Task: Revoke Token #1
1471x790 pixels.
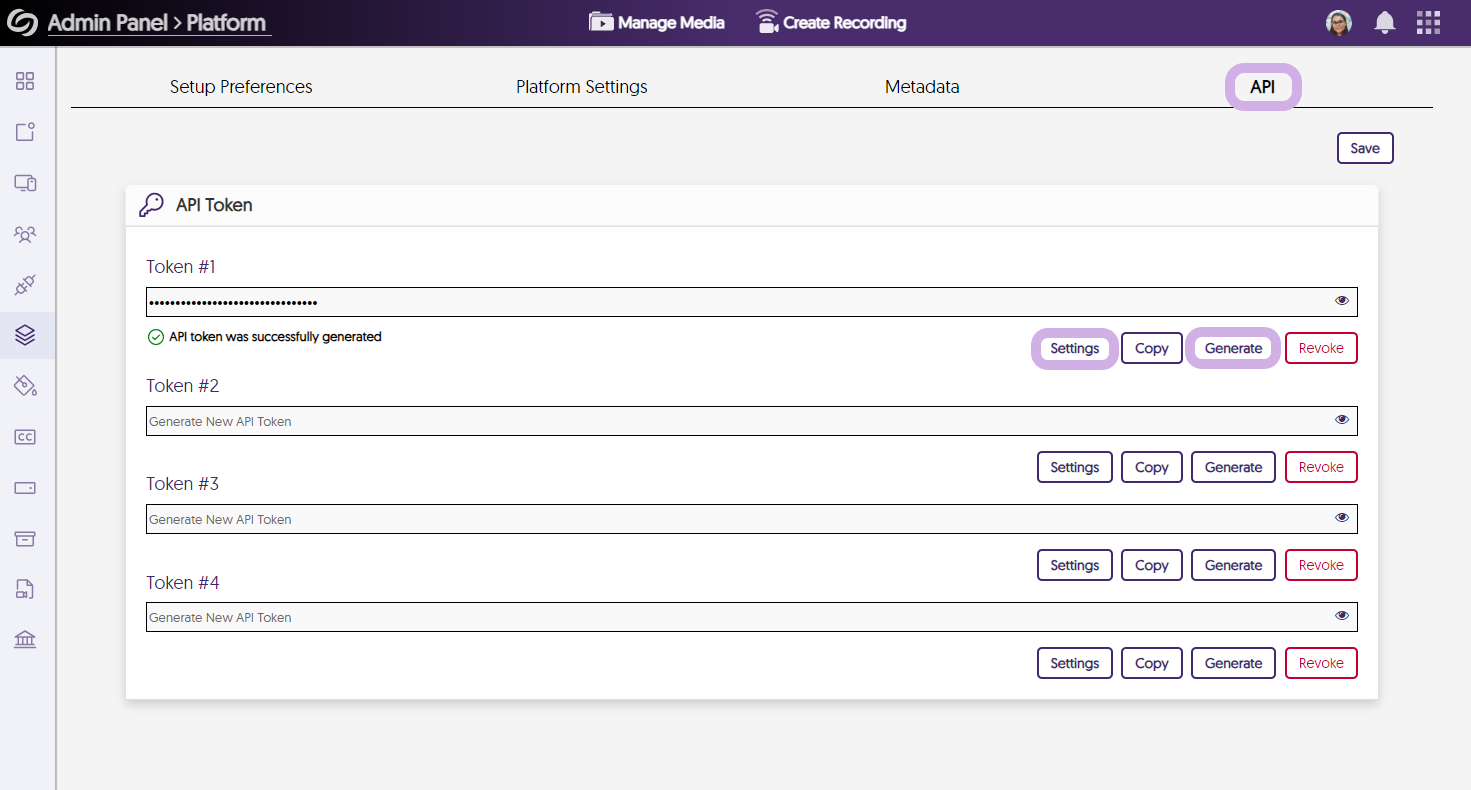Action: pyautogui.click(x=1320, y=348)
